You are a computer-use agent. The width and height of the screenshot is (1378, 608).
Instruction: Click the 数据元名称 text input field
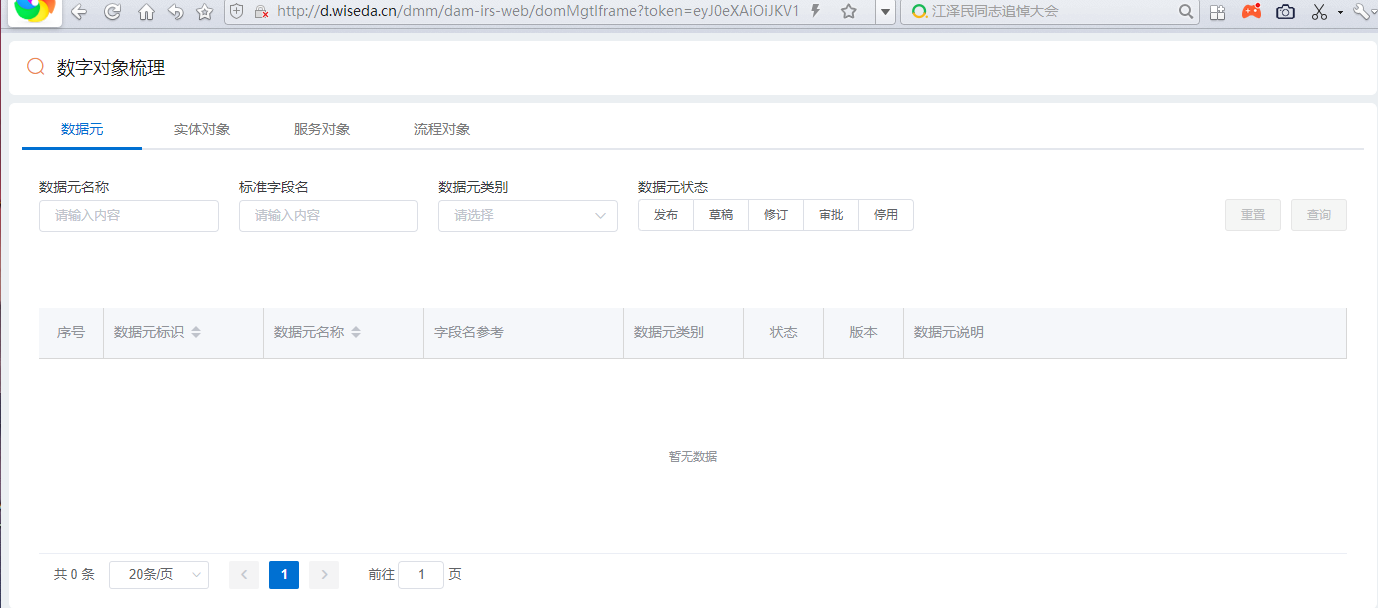point(129,215)
